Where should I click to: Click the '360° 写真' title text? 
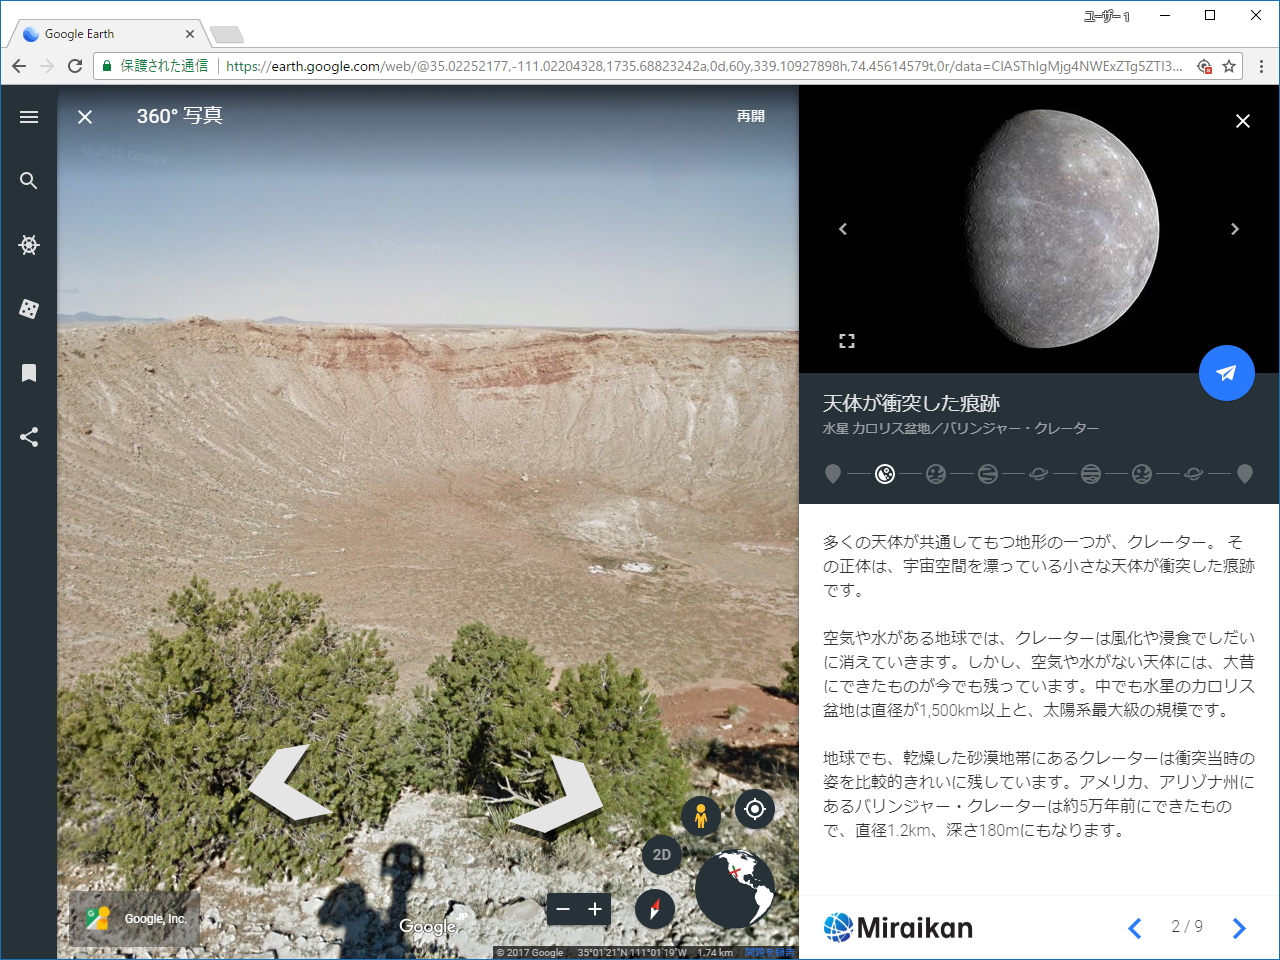pos(180,116)
